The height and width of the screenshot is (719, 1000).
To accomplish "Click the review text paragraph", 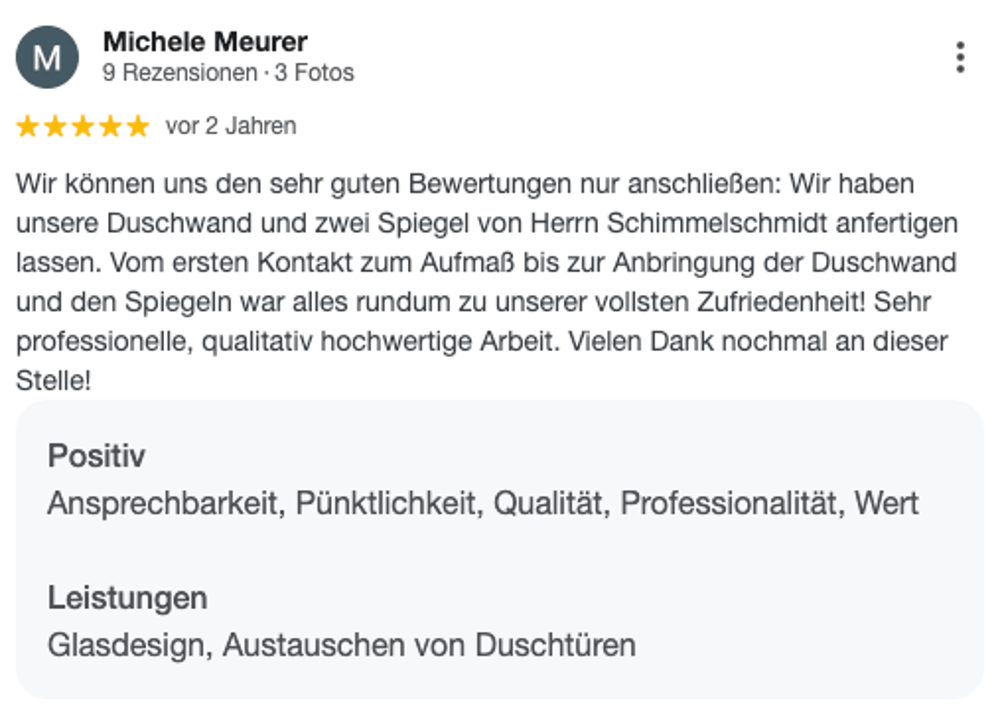I will [487, 281].
